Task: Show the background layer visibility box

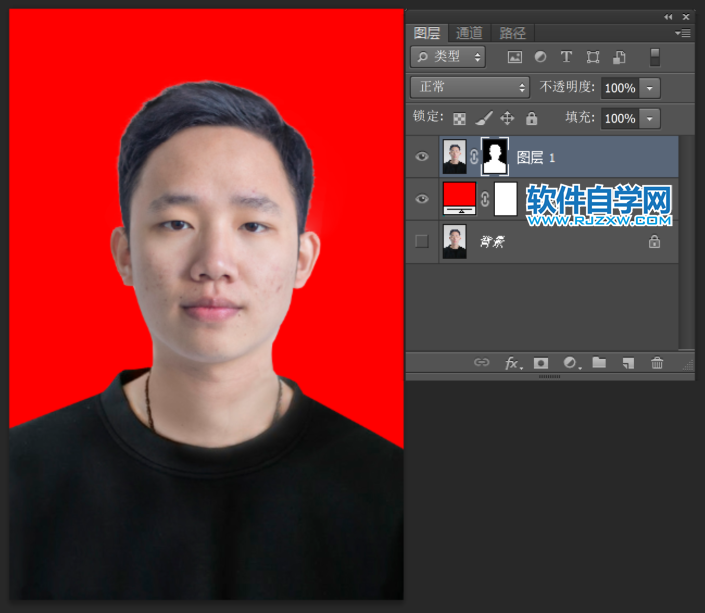Action: pyautogui.click(x=422, y=242)
